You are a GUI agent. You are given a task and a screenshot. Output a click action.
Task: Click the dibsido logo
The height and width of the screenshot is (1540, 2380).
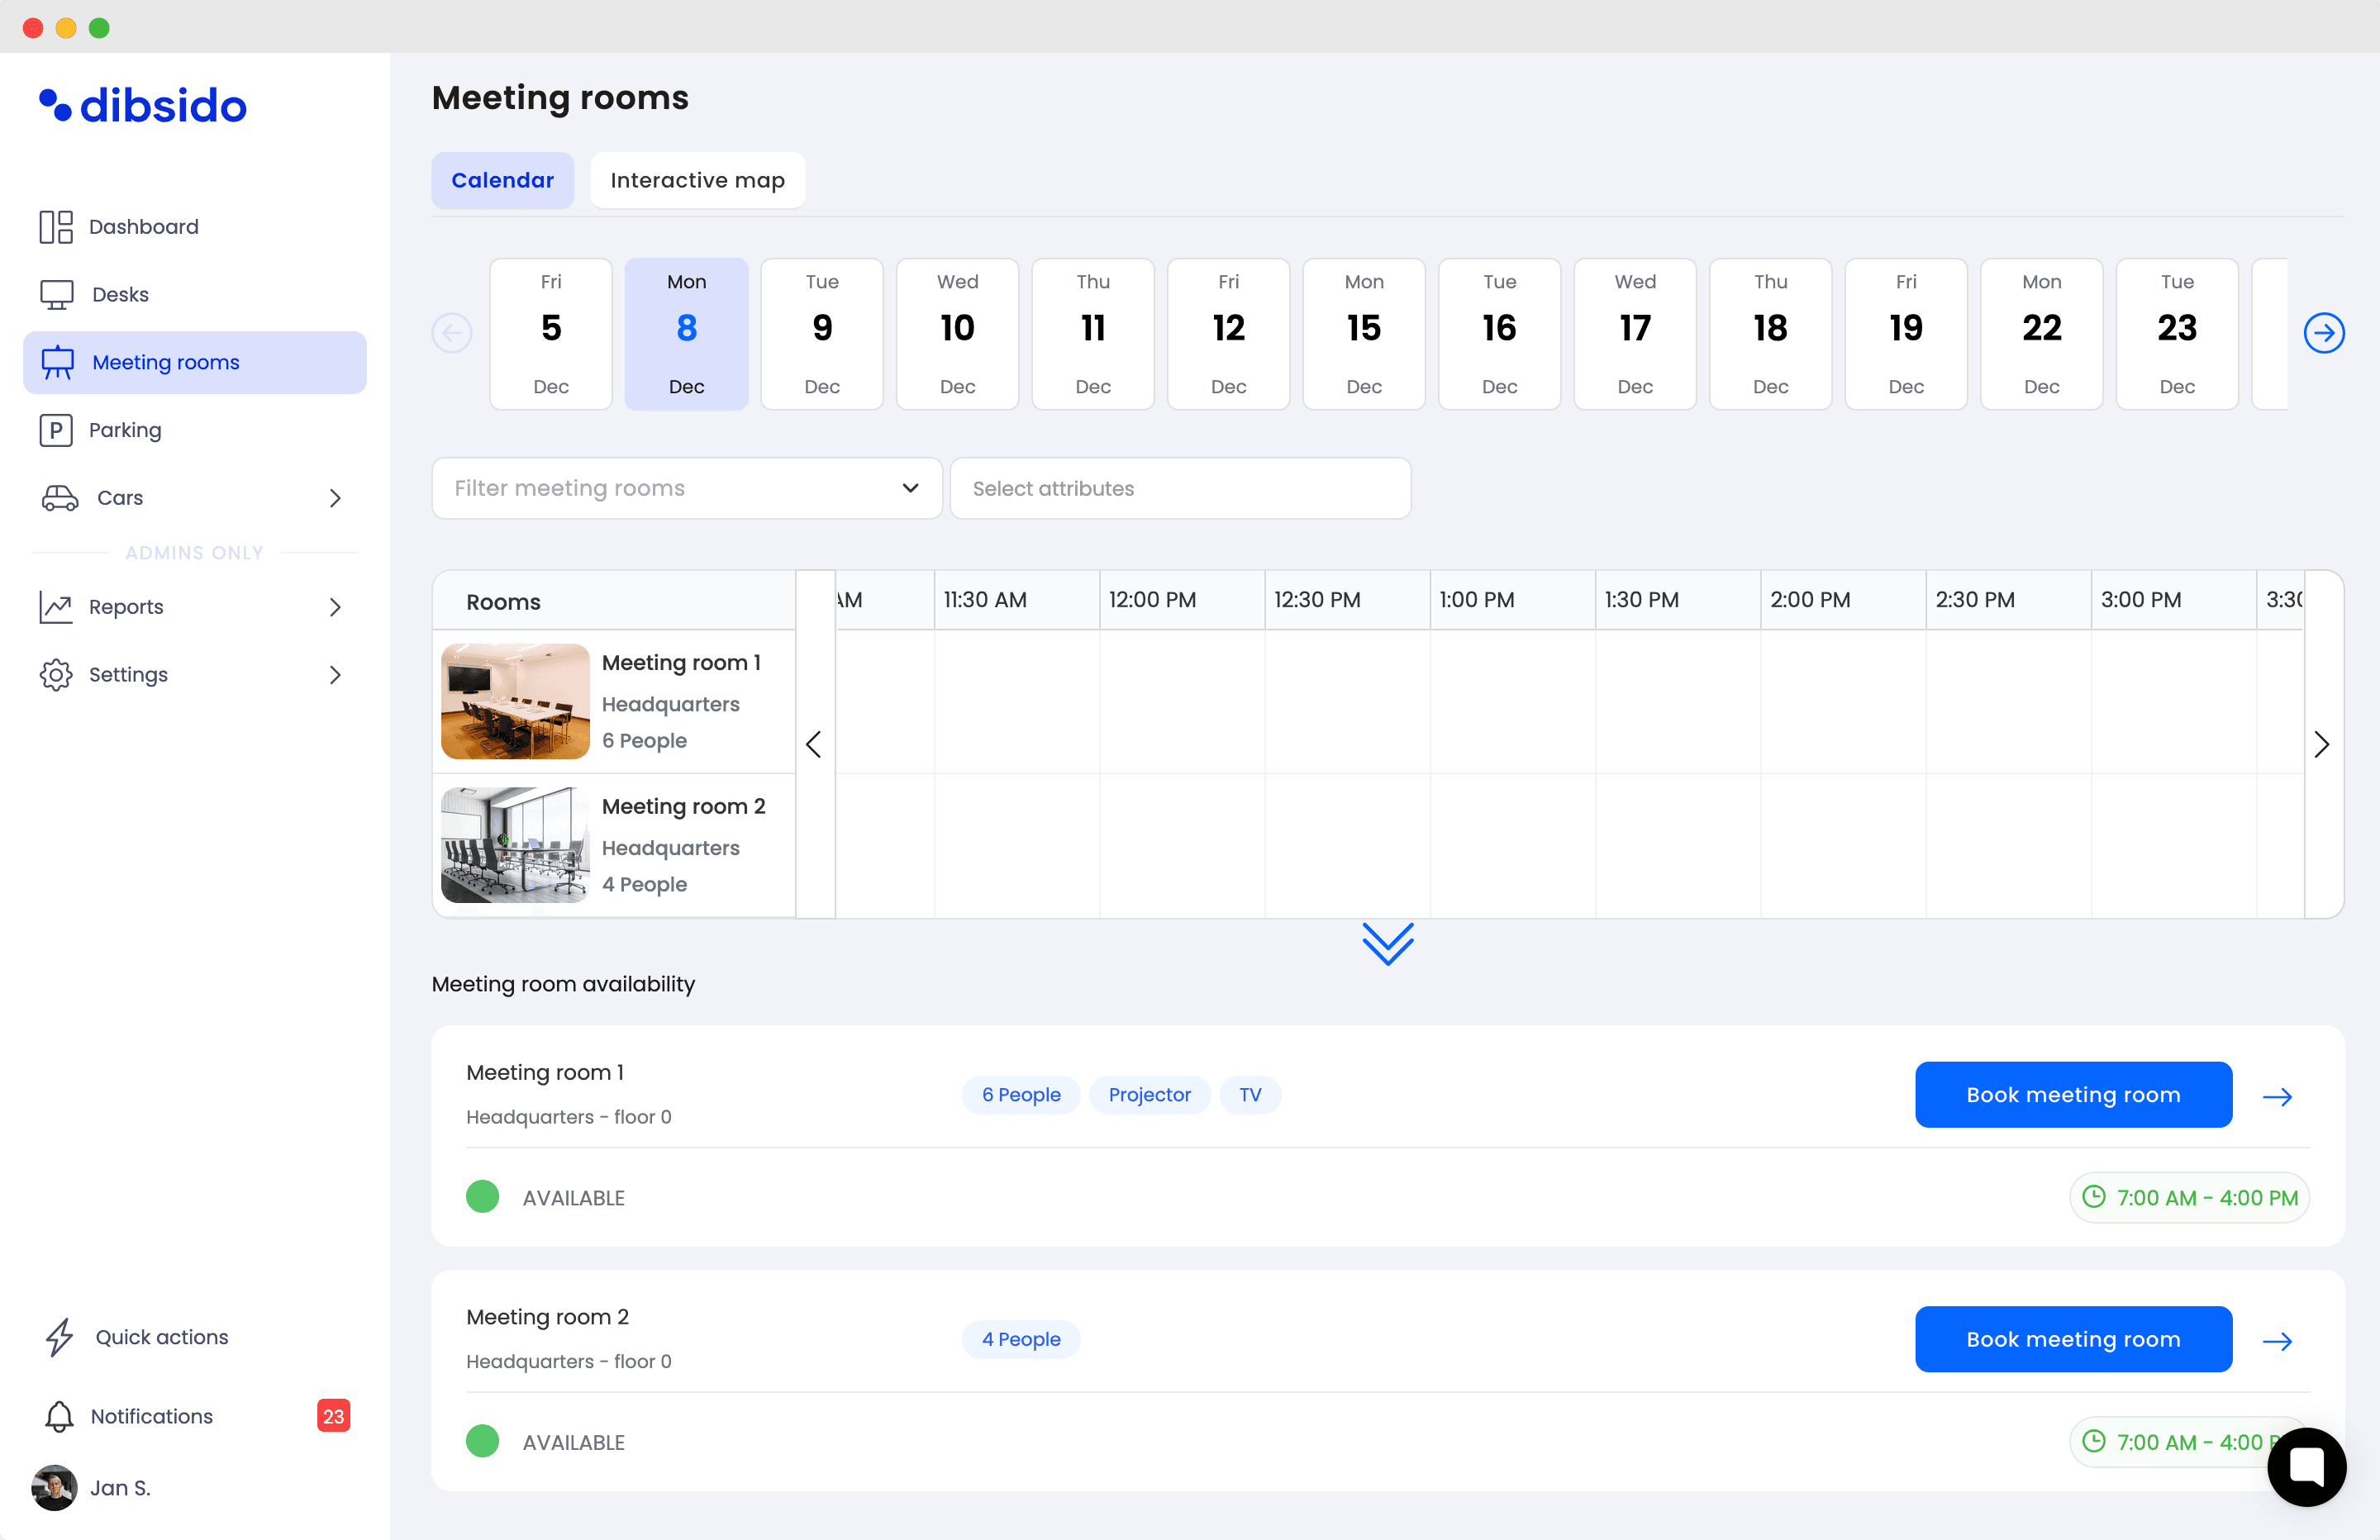point(143,105)
